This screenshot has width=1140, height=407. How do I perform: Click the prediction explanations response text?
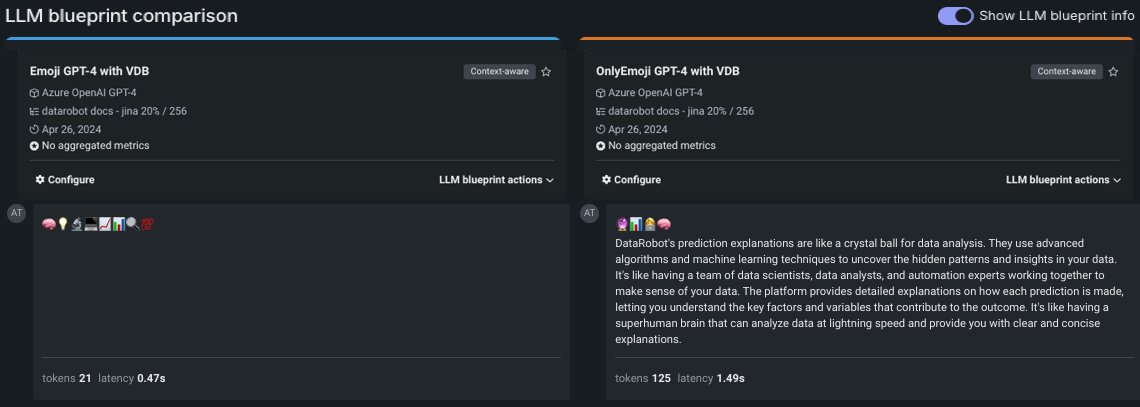pos(860,291)
